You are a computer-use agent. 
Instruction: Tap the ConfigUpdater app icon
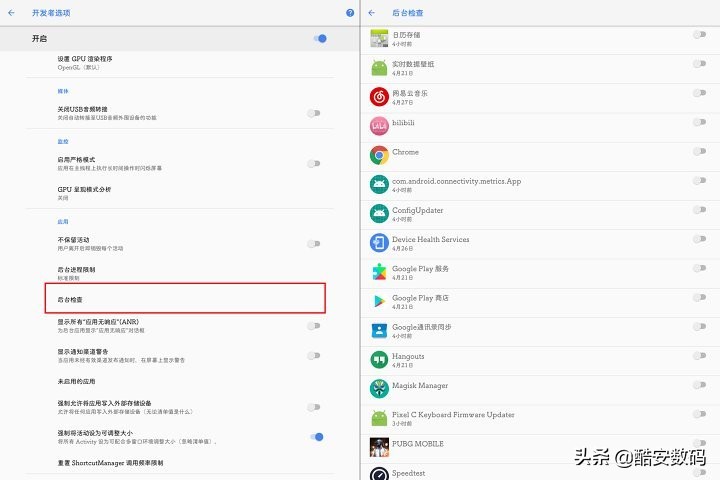click(x=379, y=214)
